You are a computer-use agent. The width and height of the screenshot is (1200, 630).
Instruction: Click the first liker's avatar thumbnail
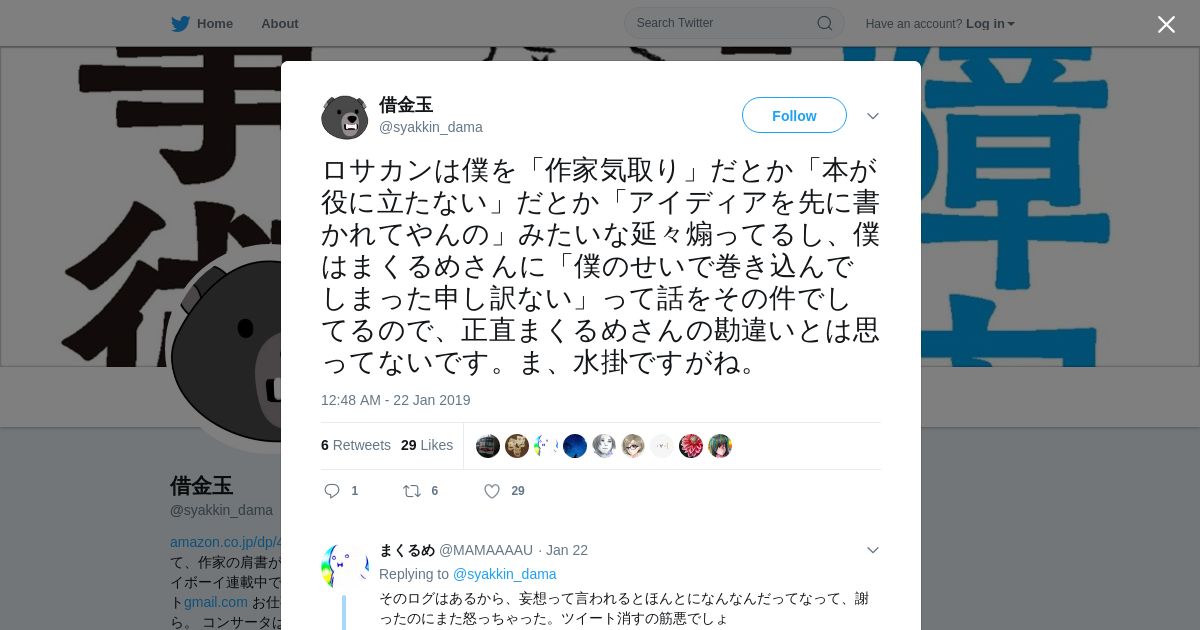coord(488,446)
